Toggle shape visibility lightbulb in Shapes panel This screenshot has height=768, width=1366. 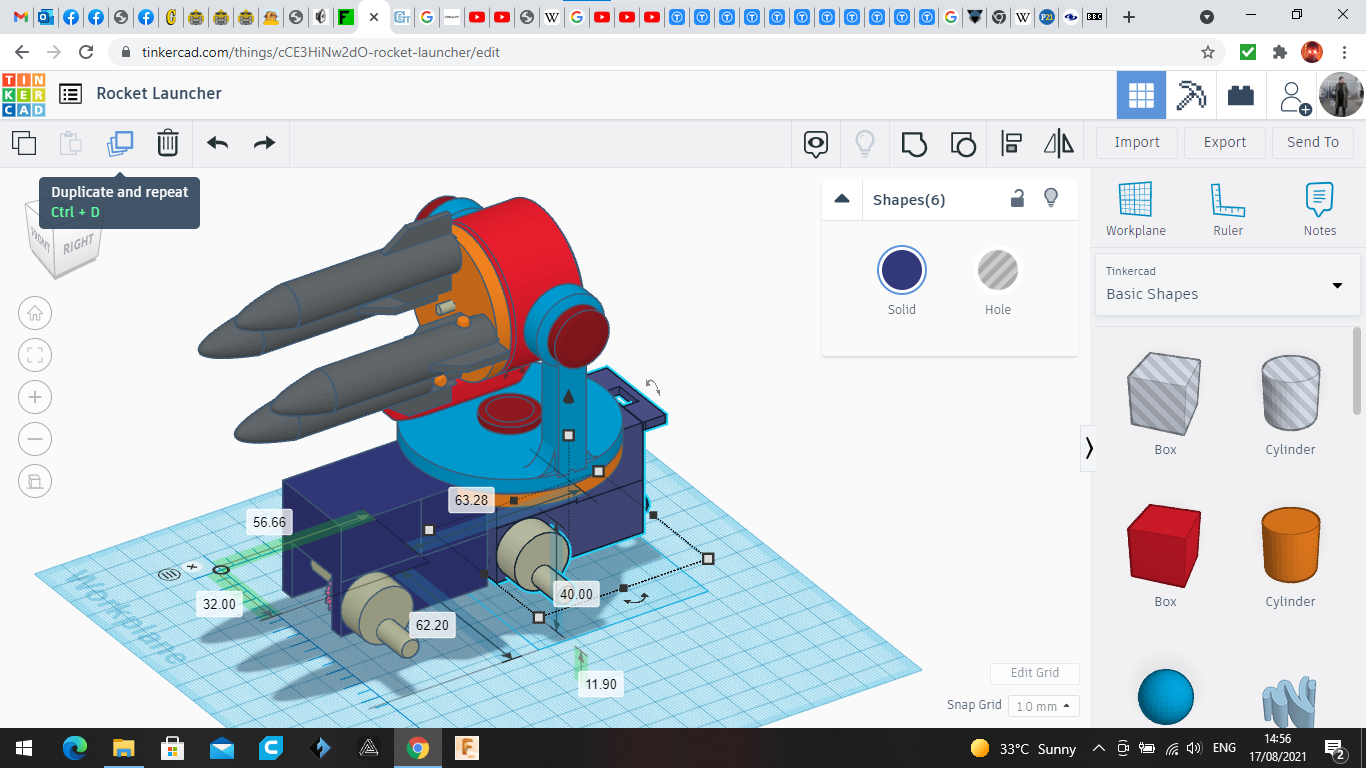pos(1051,198)
